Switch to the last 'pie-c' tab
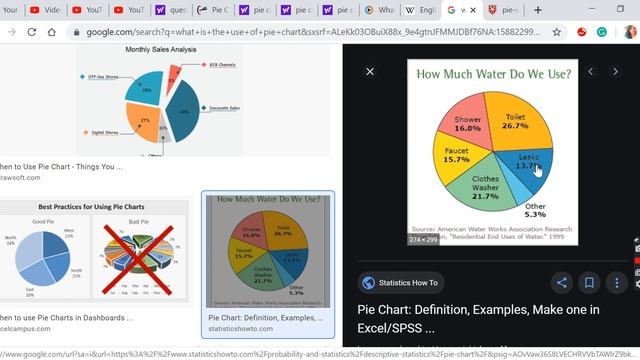Image resolution: width=640 pixels, height=360 pixels. coord(503,10)
